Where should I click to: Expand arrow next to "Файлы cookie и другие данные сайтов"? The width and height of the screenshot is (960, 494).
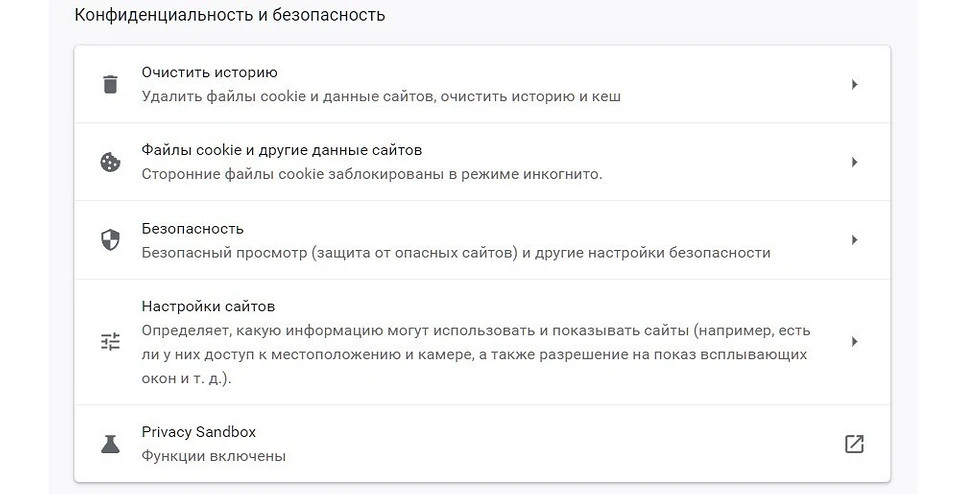pos(854,162)
